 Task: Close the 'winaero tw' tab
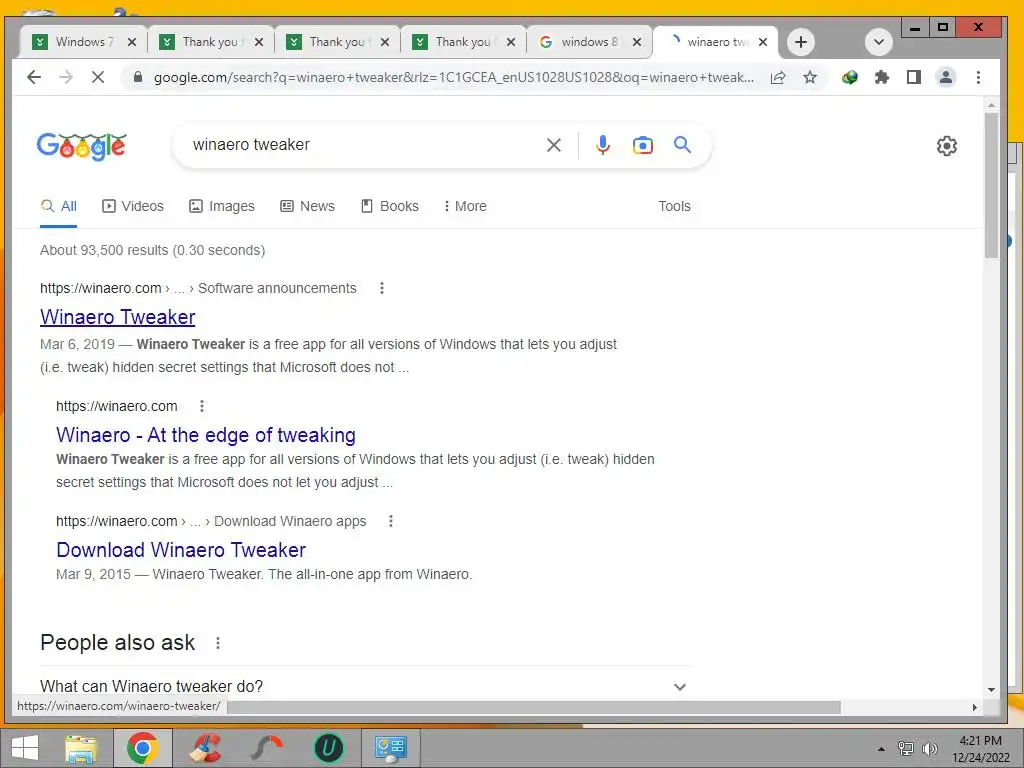pyautogui.click(x=763, y=42)
